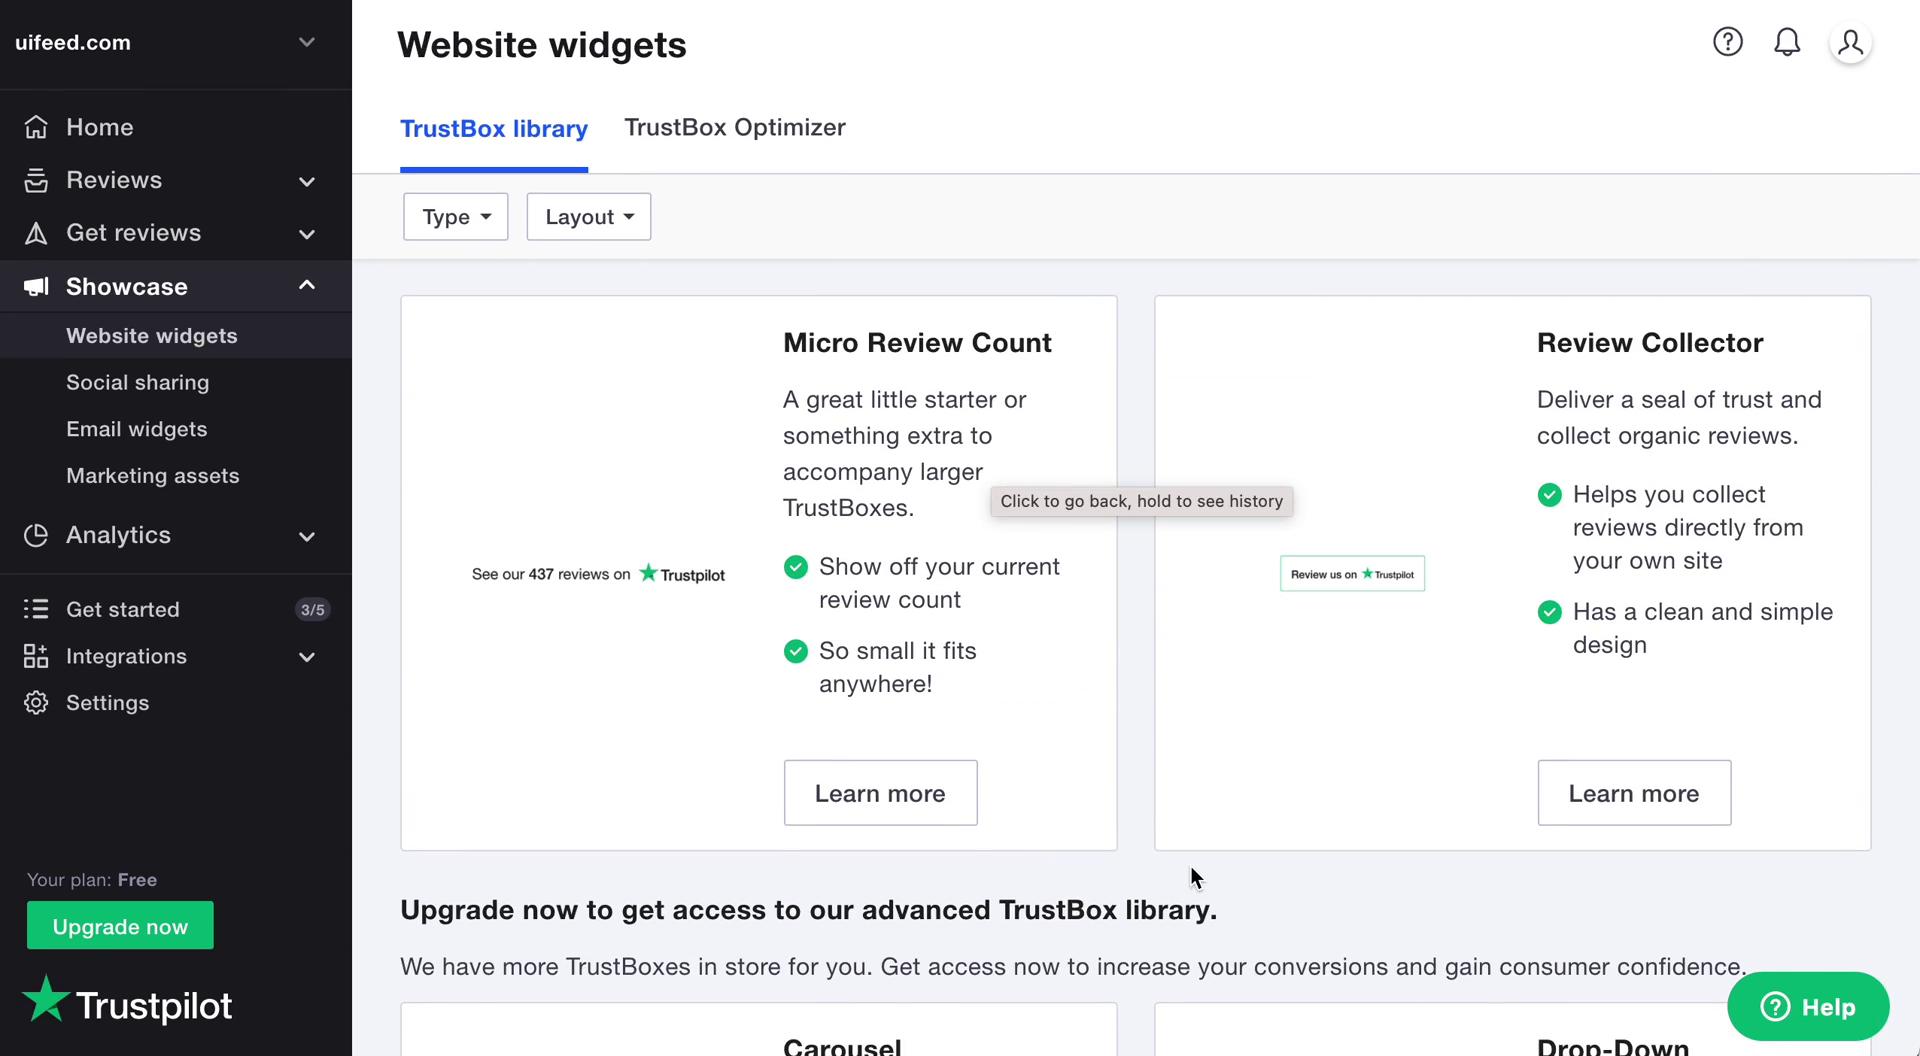The width and height of the screenshot is (1920, 1056).
Task: Open Marketing assets in the sidebar
Action: tap(153, 476)
